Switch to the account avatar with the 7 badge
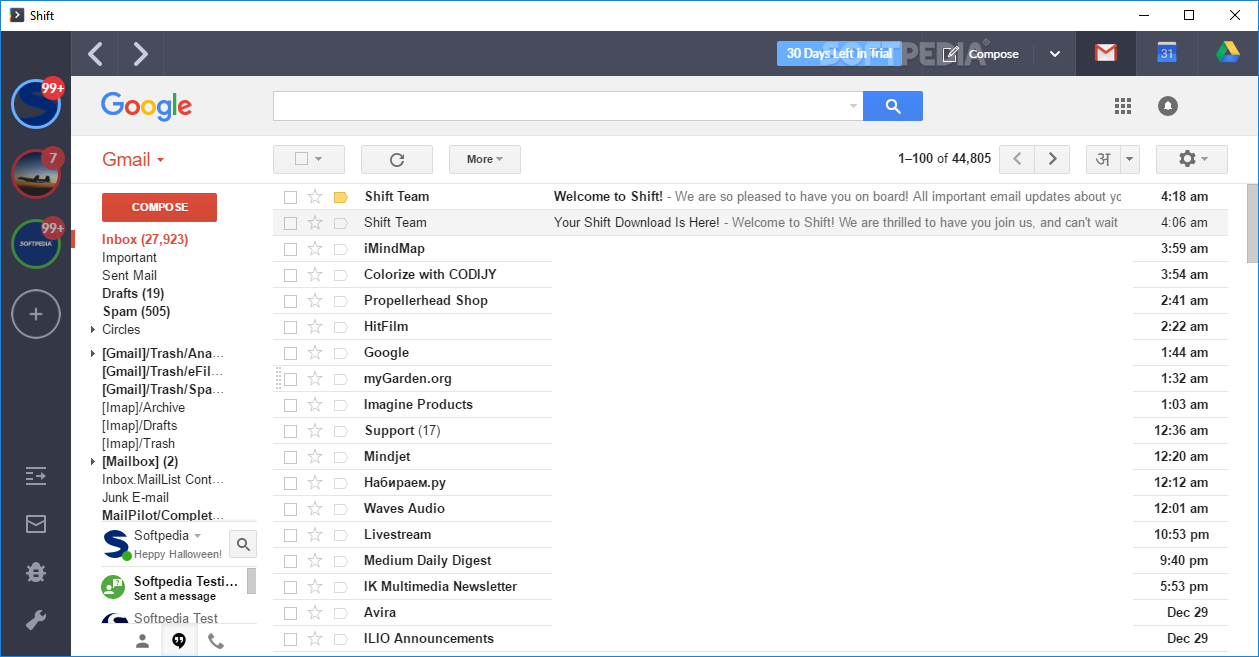This screenshot has width=1259, height=657. click(x=36, y=174)
